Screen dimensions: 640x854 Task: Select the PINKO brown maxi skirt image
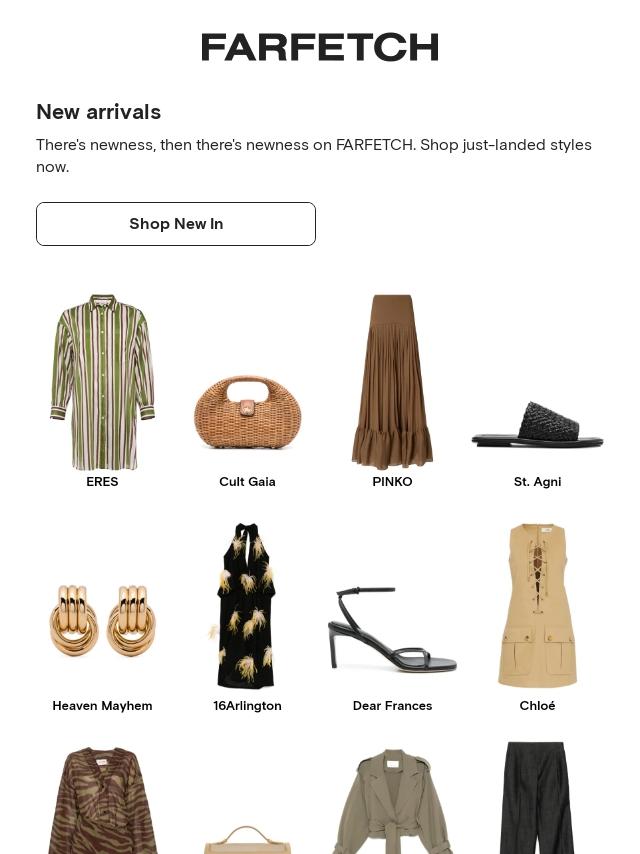[392, 382]
